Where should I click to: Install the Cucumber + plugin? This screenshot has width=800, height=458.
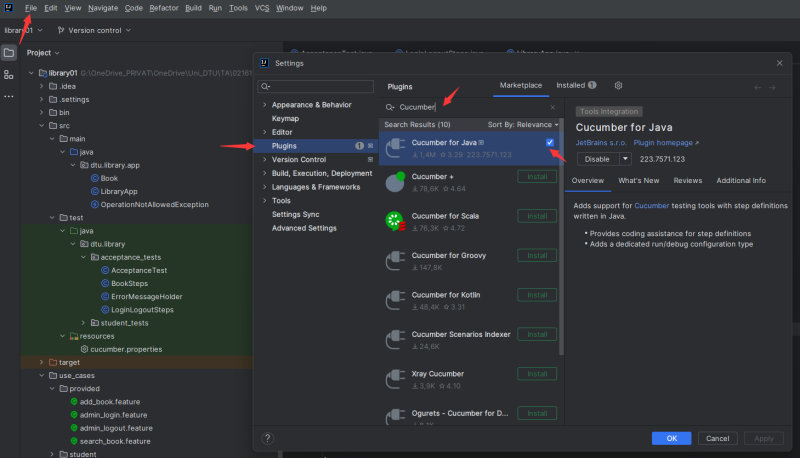pyautogui.click(x=537, y=176)
